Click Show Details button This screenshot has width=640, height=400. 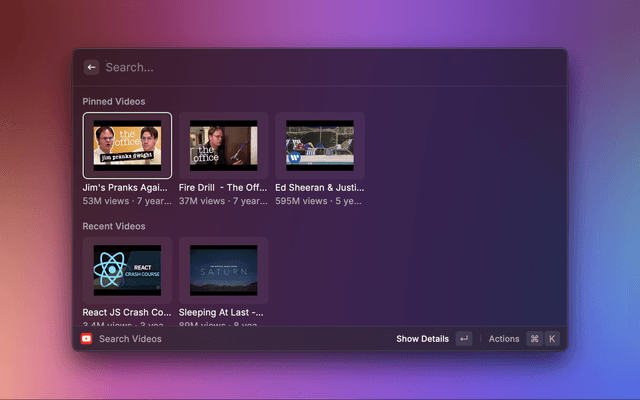click(x=422, y=339)
